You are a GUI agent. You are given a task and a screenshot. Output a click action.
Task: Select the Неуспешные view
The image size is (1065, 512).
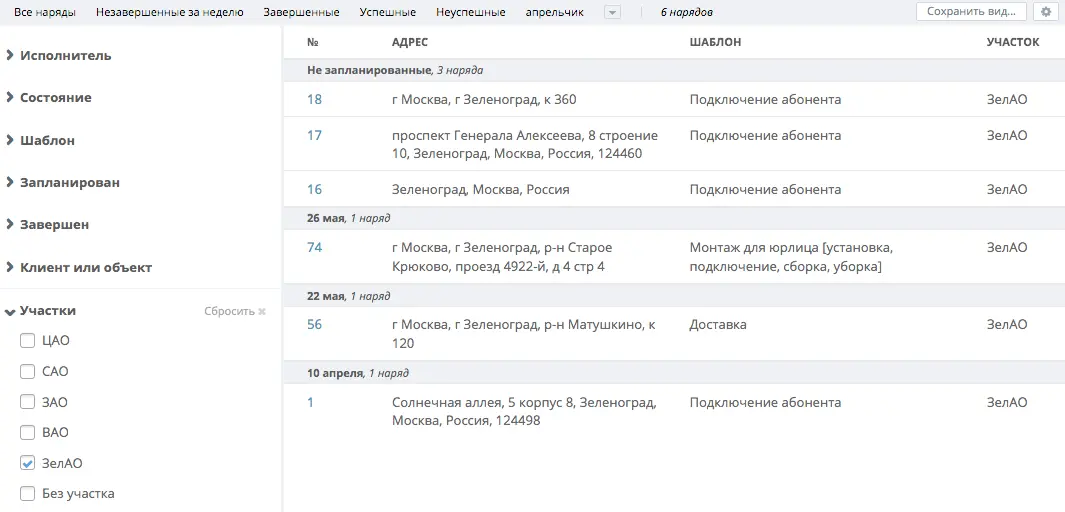[471, 12]
